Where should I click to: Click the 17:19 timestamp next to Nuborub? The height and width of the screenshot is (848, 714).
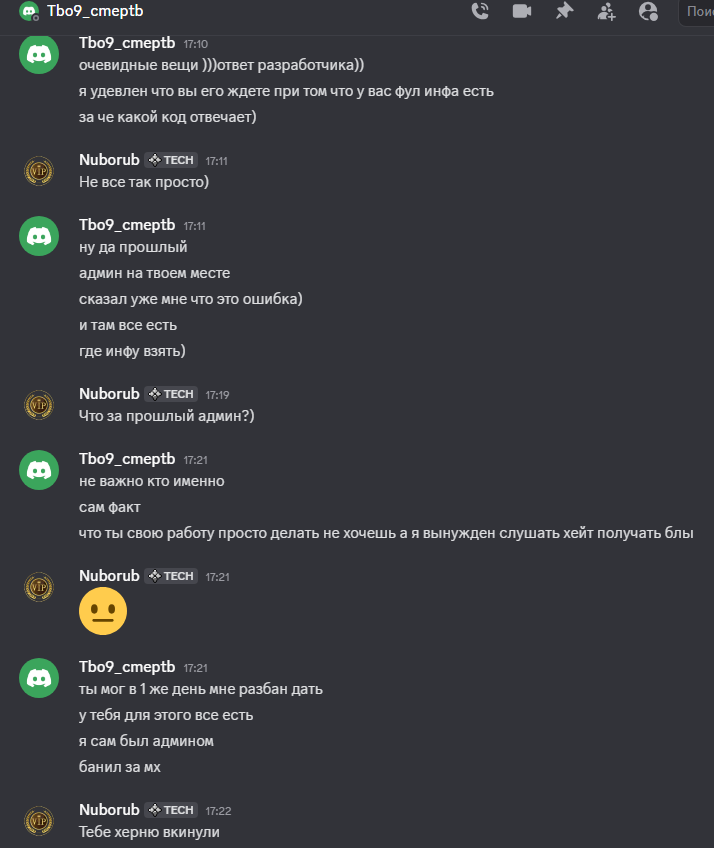tap(217, 395)
